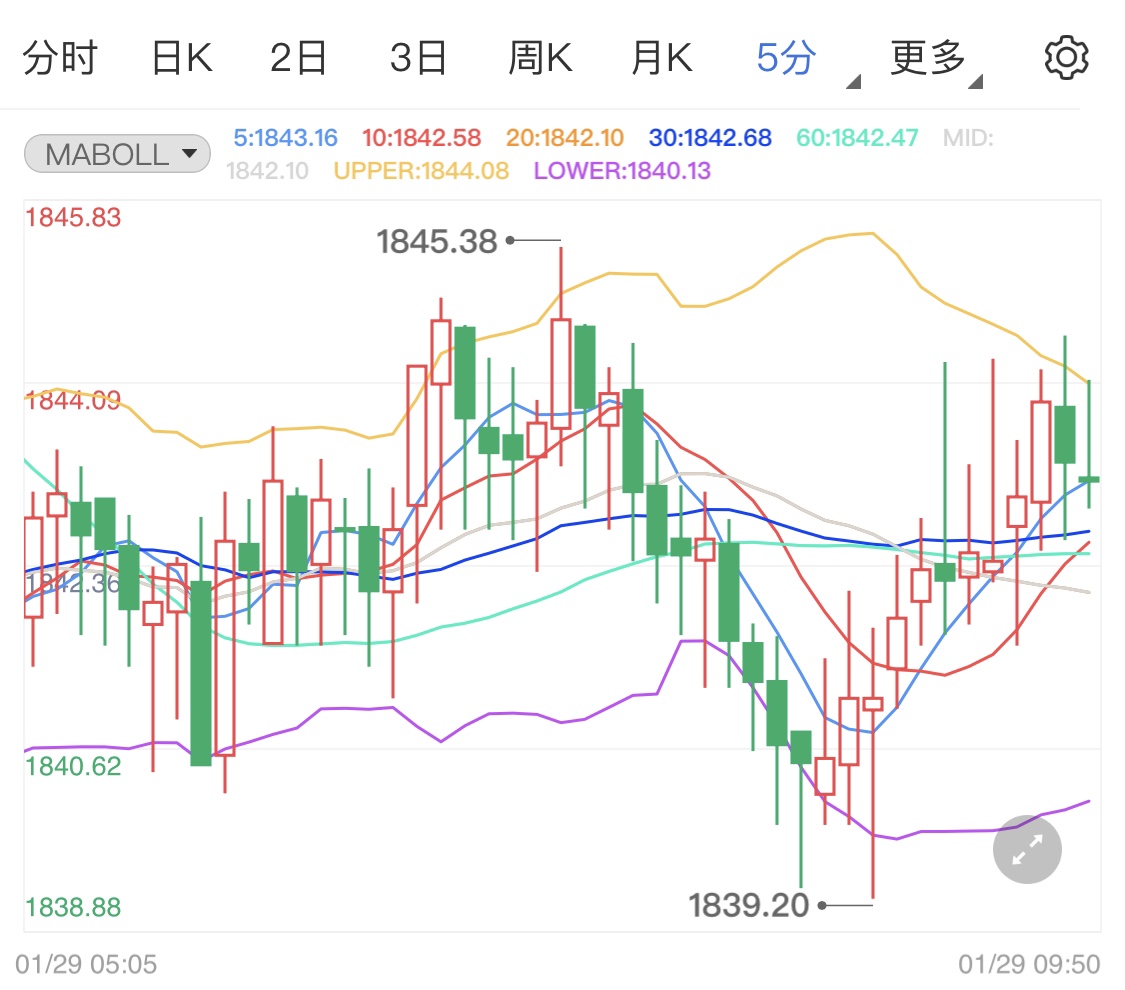
Task: Switch to the 日K tab
Action: tap(182, 58)
